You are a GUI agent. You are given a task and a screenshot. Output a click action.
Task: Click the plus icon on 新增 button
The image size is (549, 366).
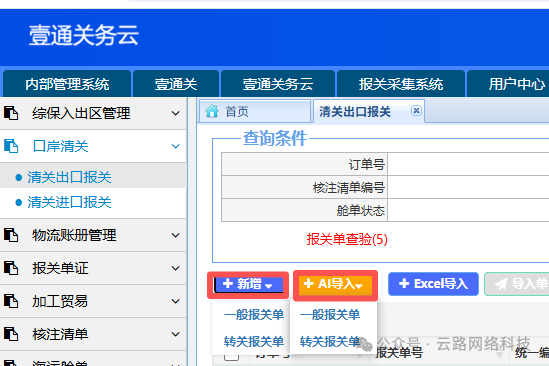tap(228, 283)
